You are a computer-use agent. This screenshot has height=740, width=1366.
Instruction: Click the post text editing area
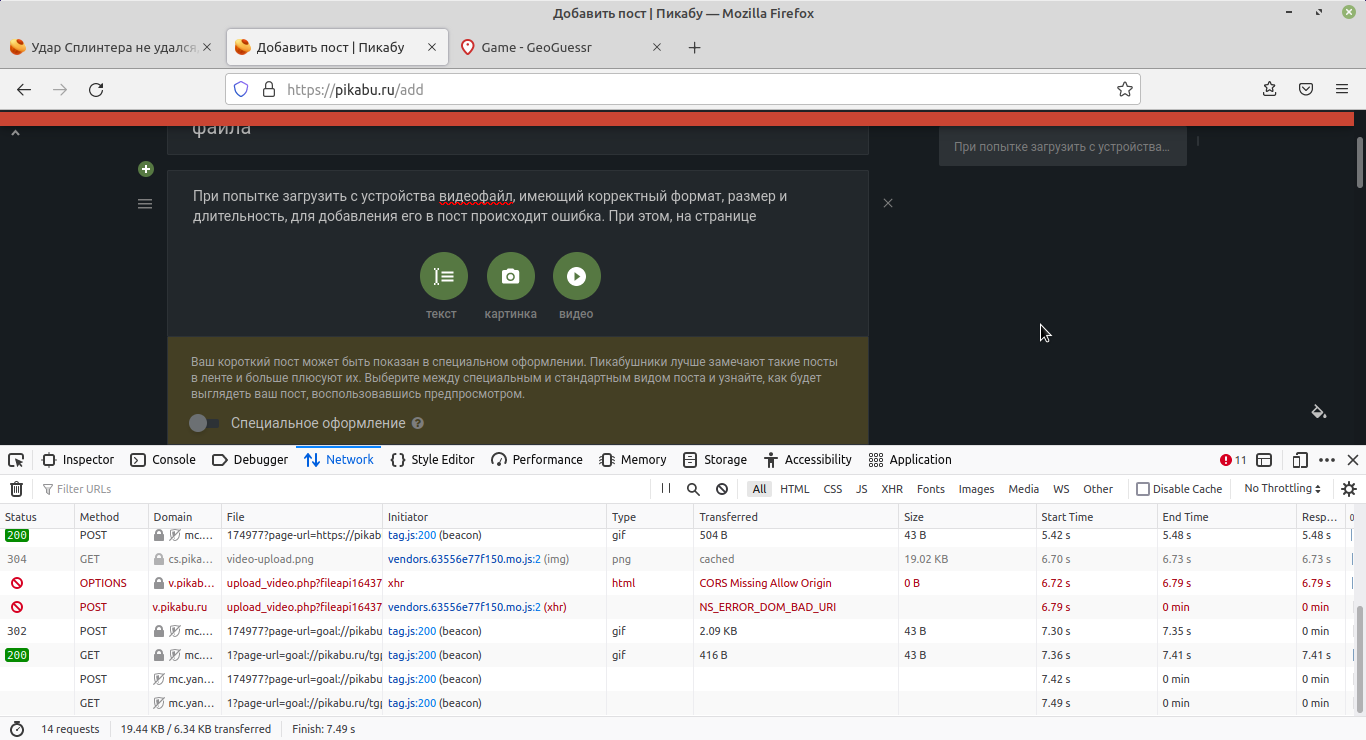(x=518, y=206)
